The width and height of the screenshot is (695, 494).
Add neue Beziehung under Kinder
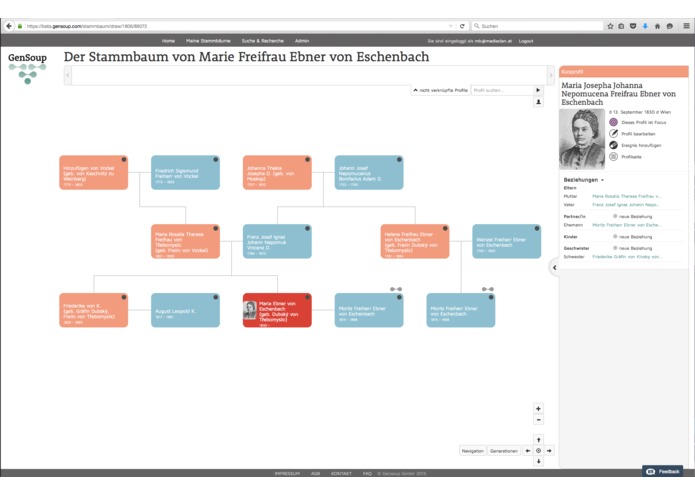633,237
